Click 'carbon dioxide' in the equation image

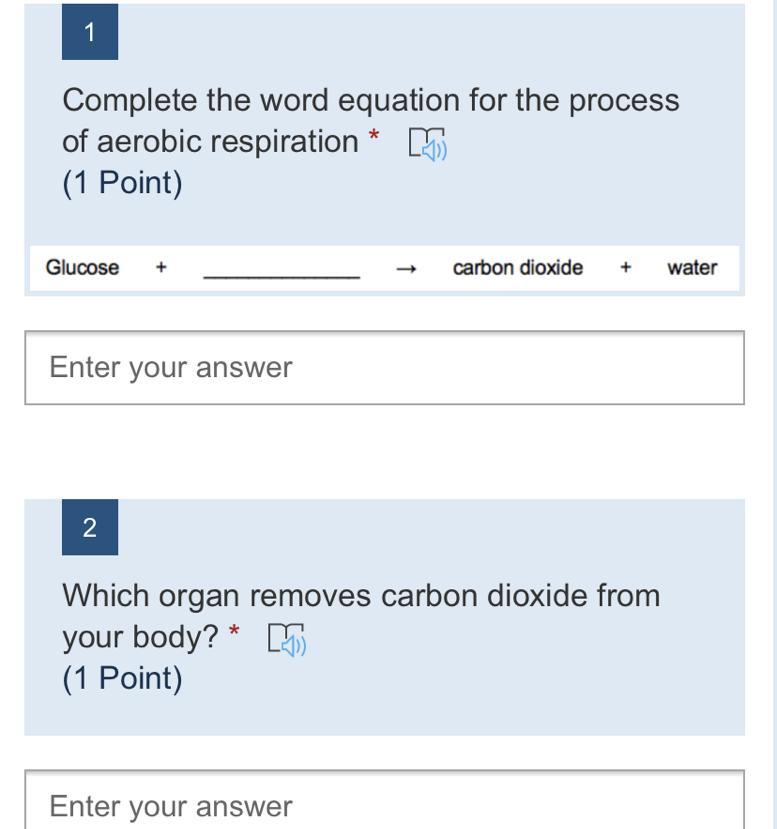517,268
